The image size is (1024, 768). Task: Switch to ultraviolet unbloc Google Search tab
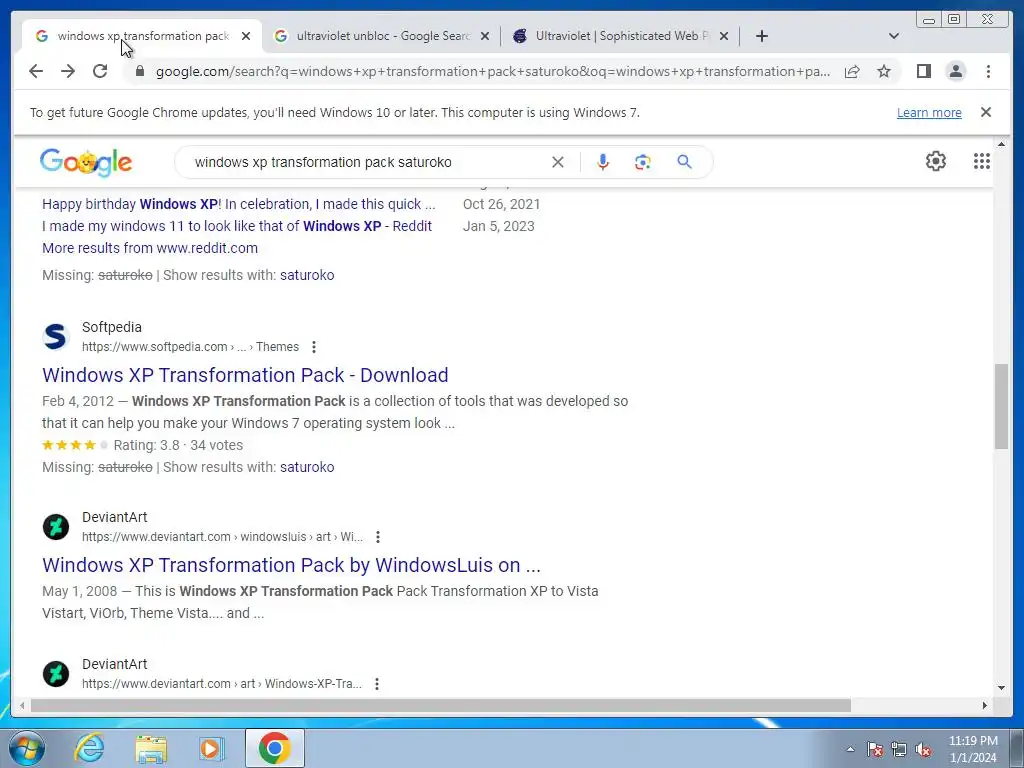tap(382, 36)
